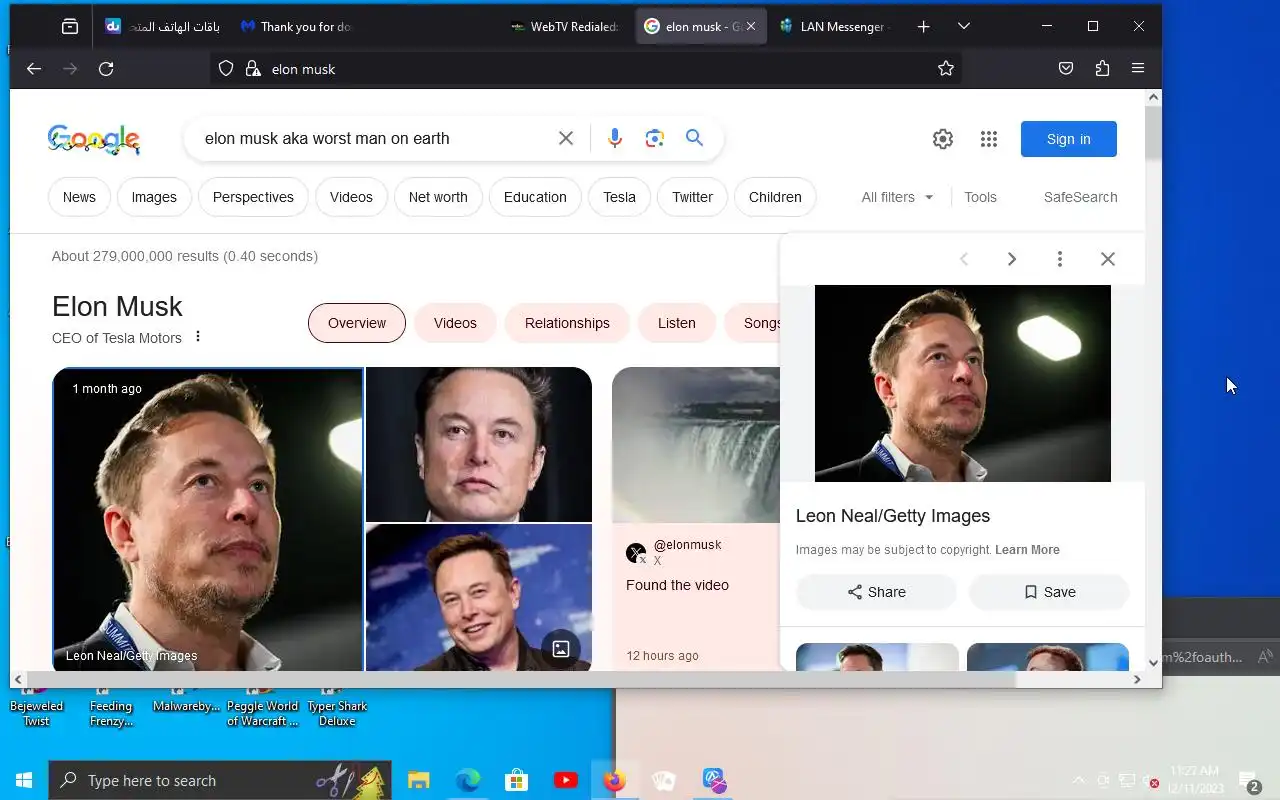Open the Pocket save icon in Firefox toolbar
The width and height of the screenshot is (1280, 800).
[x=1066, y=69]
